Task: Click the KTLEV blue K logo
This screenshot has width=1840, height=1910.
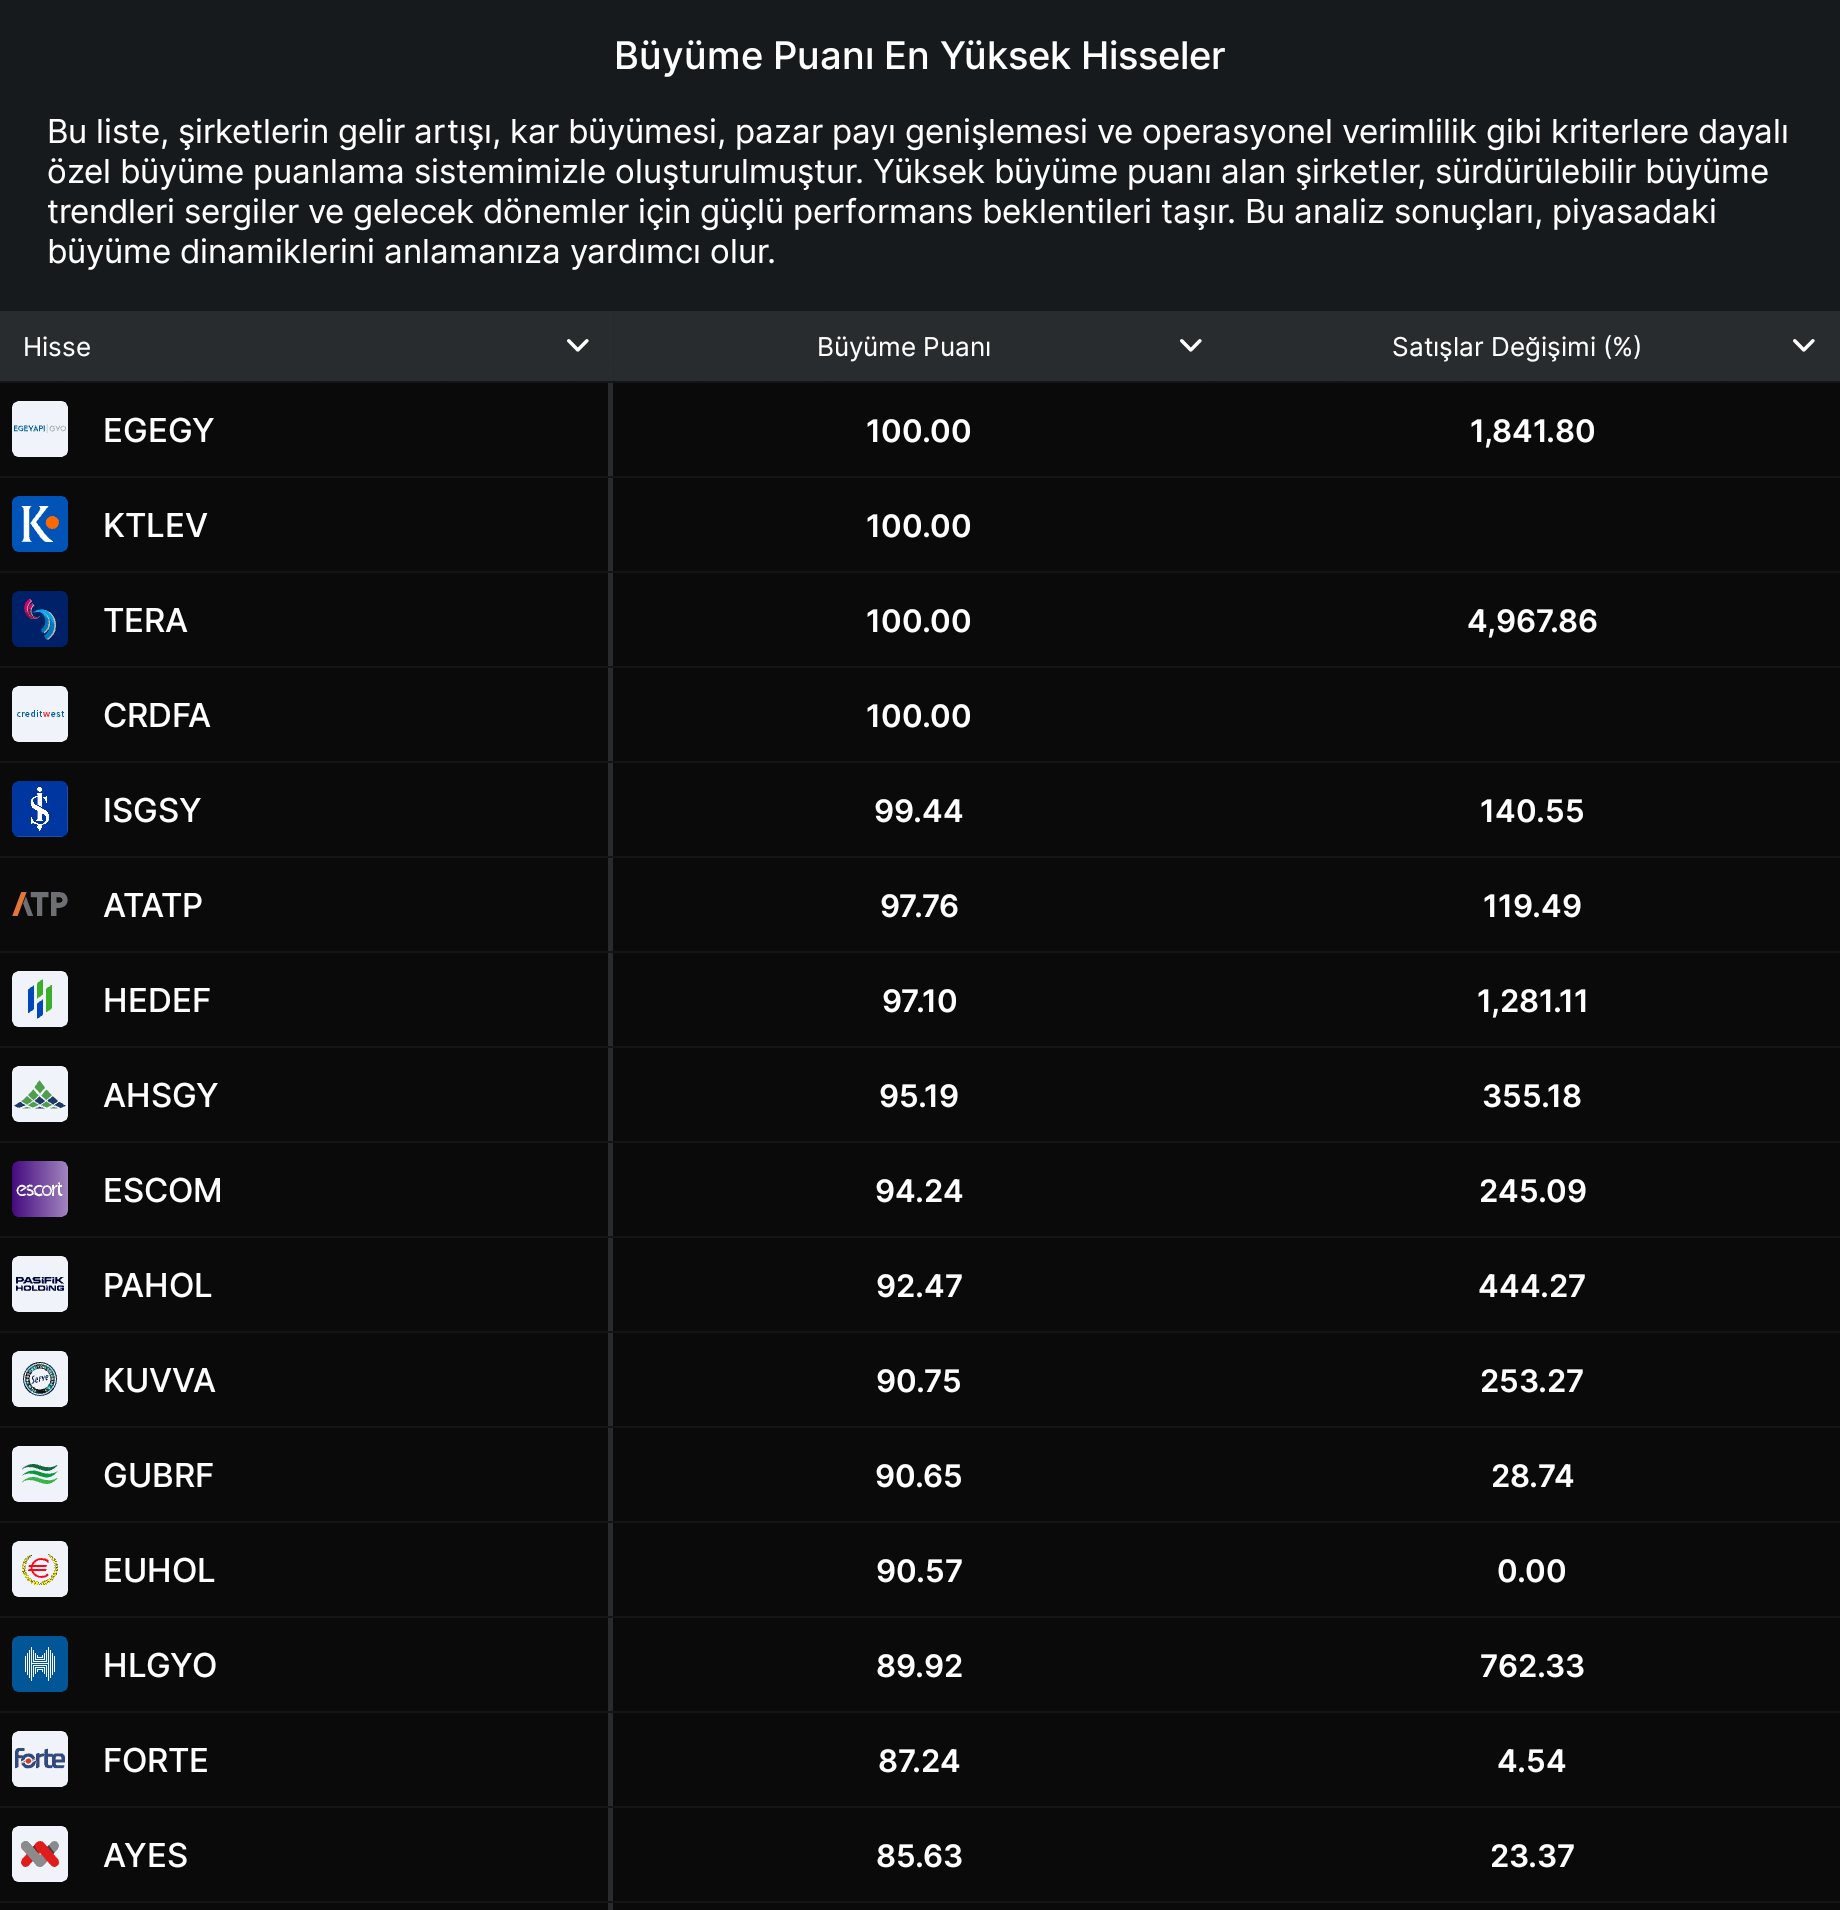Action: pos(40,524)
